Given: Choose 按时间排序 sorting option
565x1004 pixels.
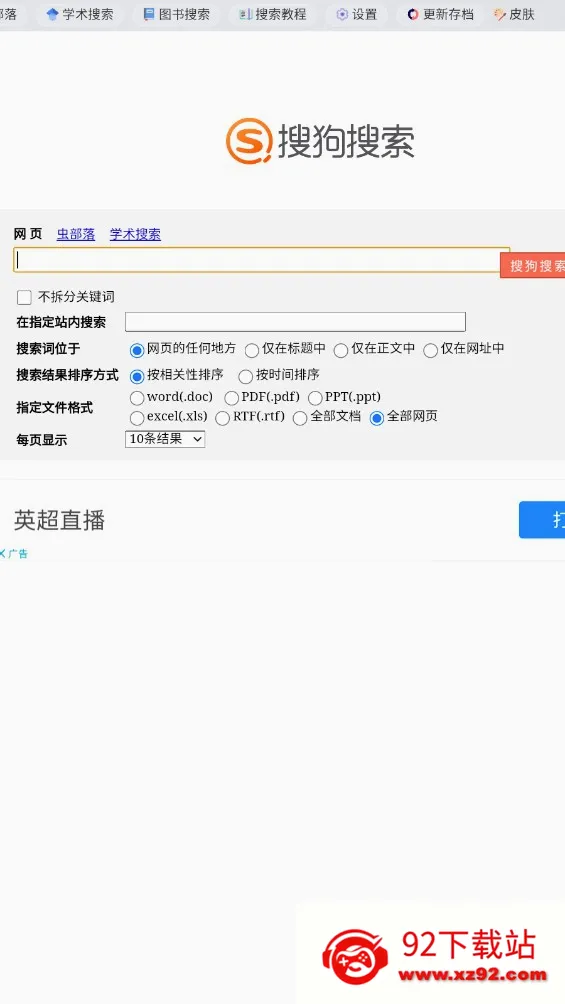Looking at the screenshot, I should coord(245,376).
